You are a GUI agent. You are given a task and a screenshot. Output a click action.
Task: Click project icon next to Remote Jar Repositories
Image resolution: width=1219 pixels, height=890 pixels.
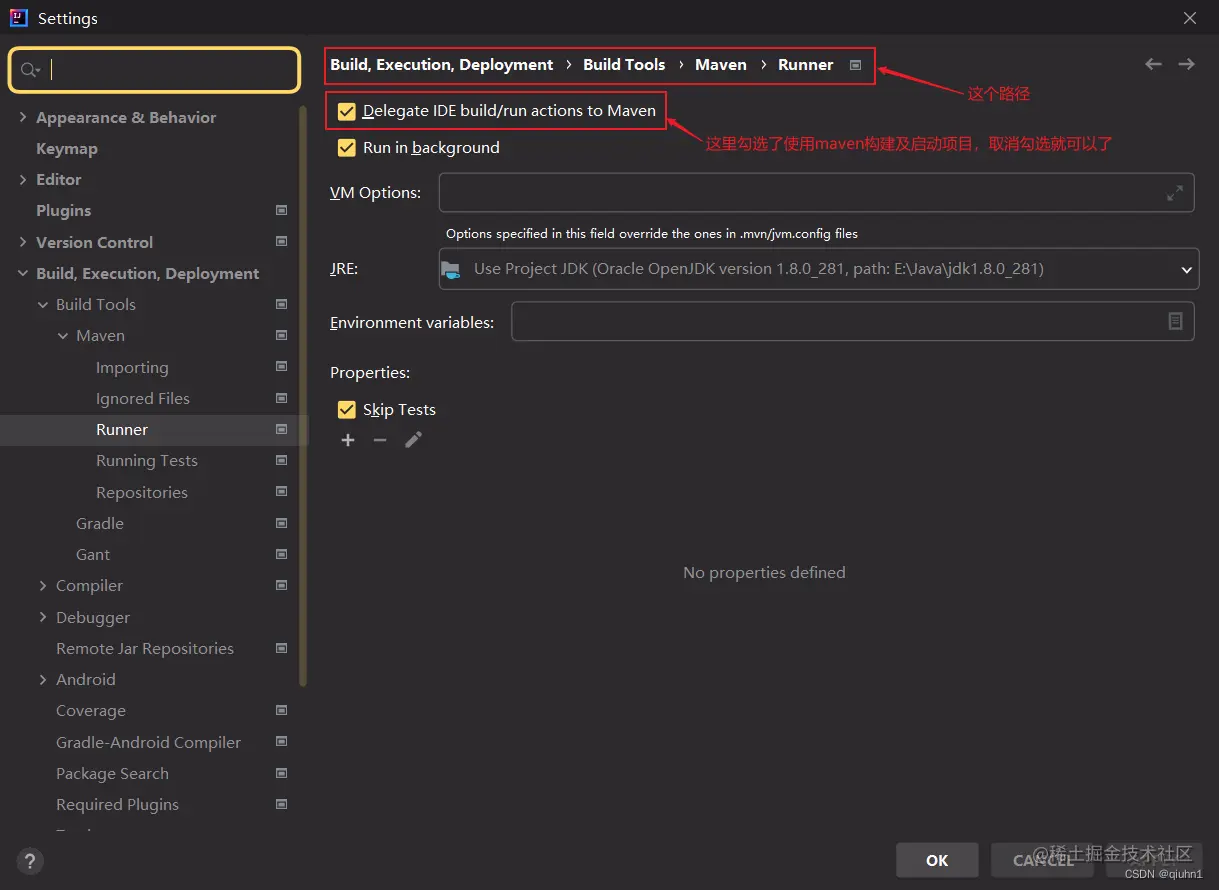click(281, 648)
